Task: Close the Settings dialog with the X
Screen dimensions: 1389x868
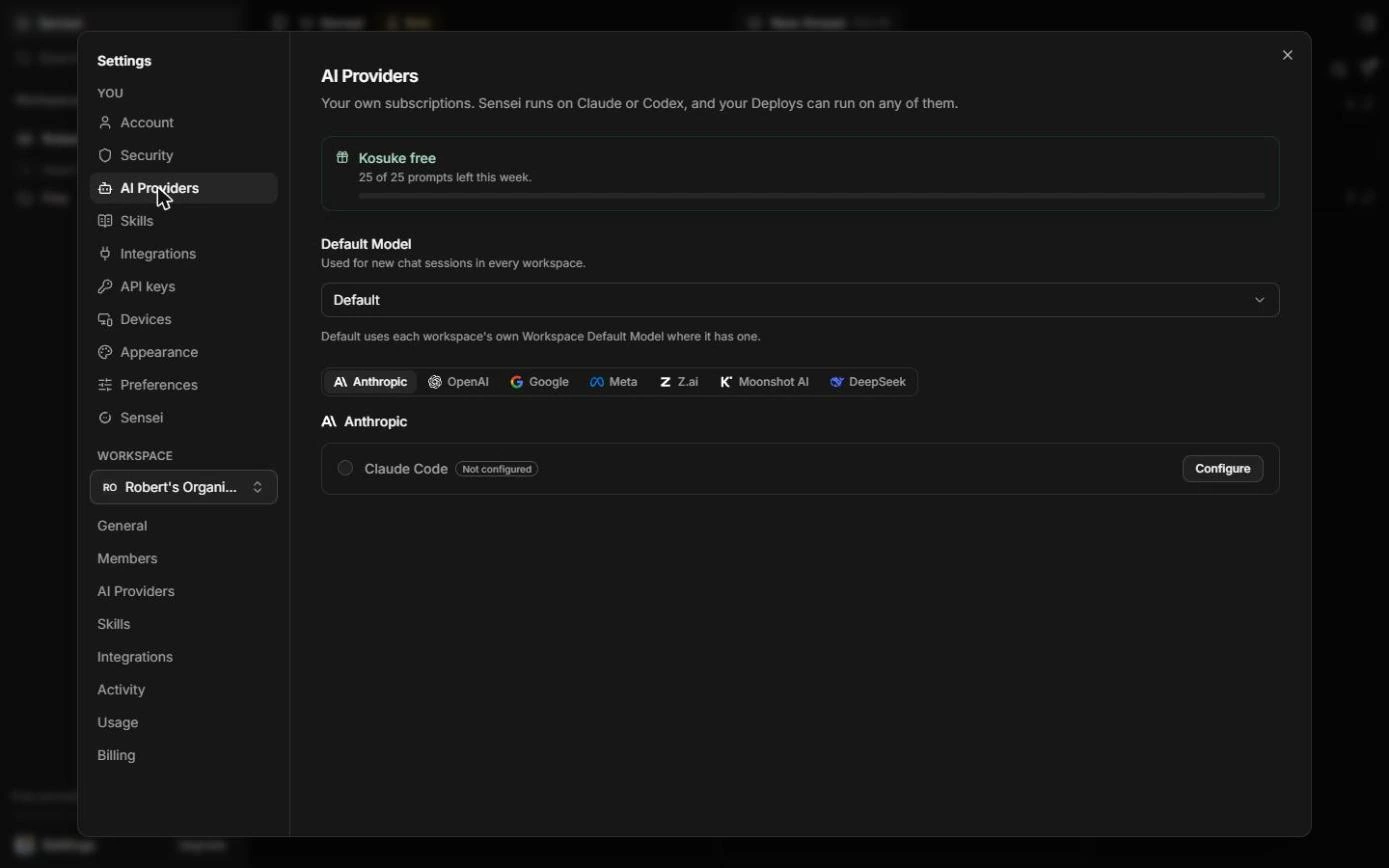Action: click(x=1288, y=56)
